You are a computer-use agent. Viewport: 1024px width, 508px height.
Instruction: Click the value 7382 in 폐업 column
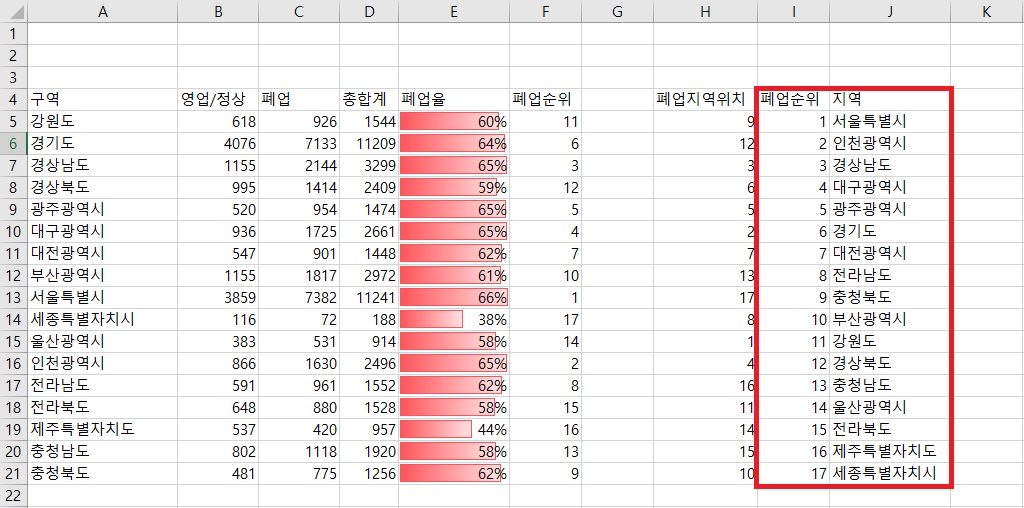(320, 298)
